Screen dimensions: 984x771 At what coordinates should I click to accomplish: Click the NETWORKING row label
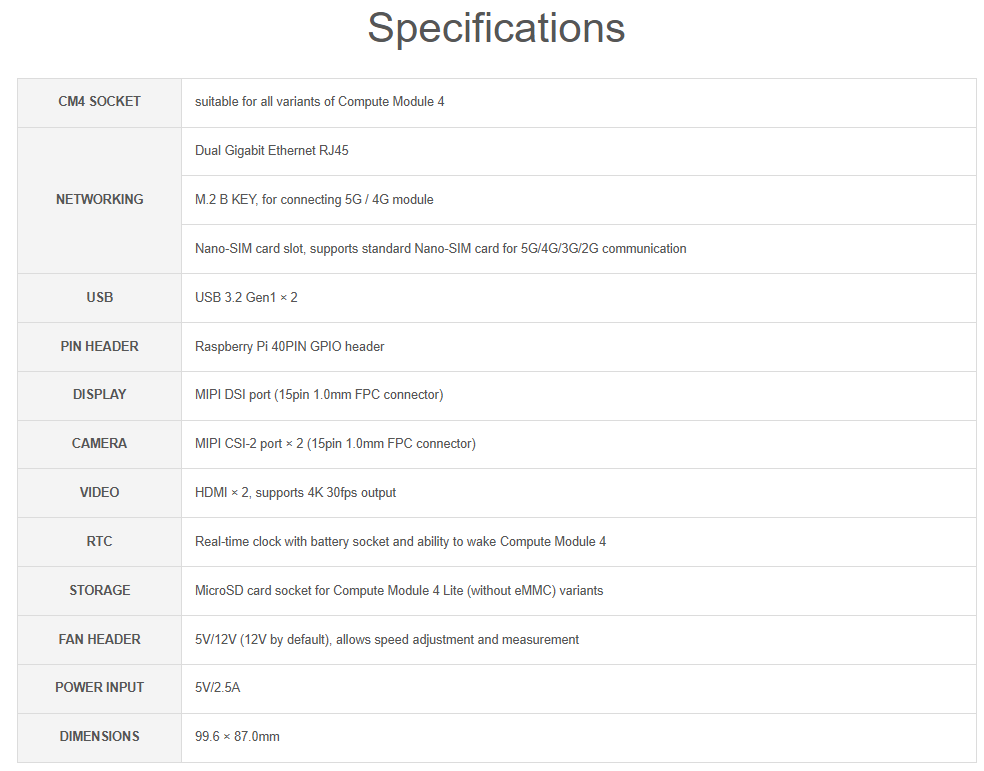(99, 199)
